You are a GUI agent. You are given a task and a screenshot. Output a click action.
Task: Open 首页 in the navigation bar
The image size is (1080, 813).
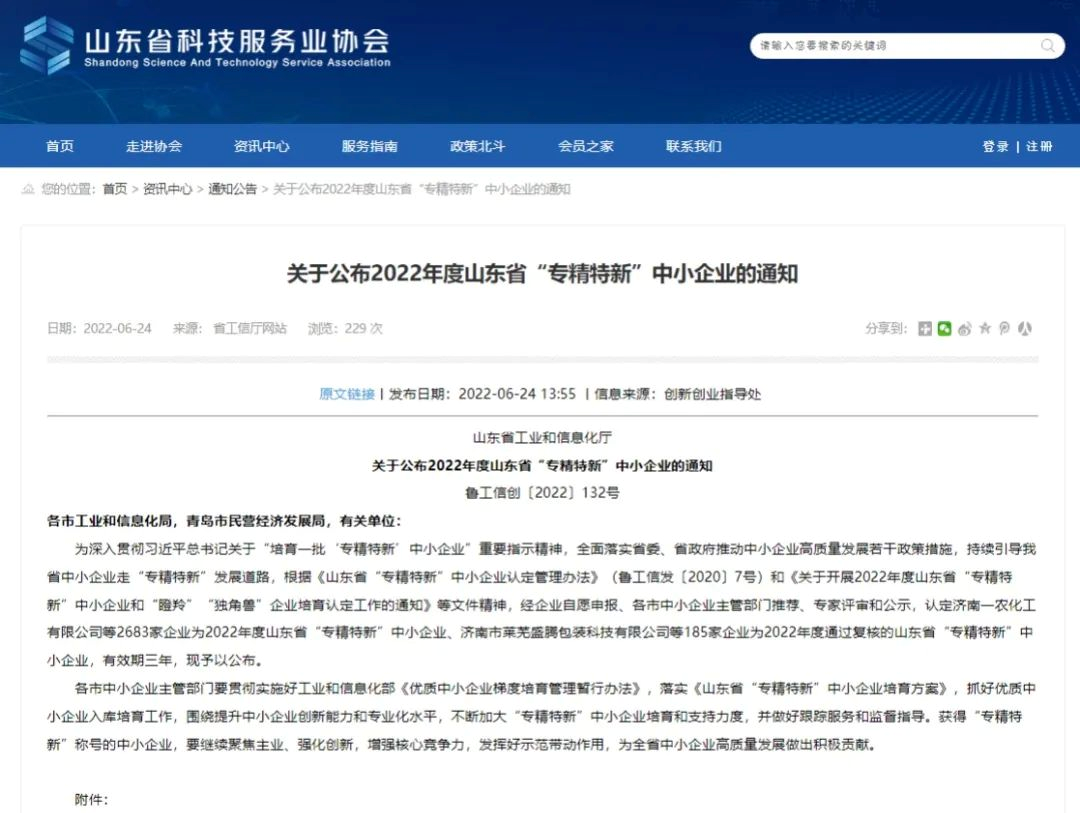[60, 146]
